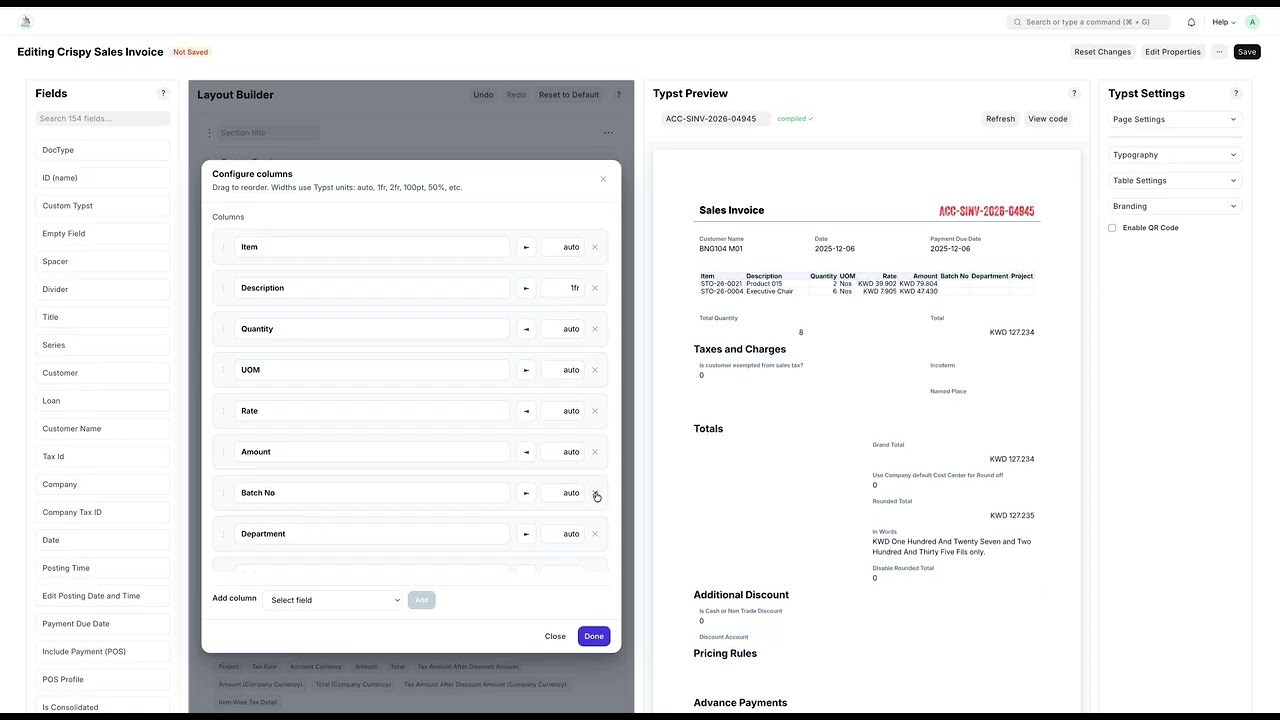Toggle alignment for the Amount column
The height and width of the screenshot is (720, 1280).
coord(526,452)
